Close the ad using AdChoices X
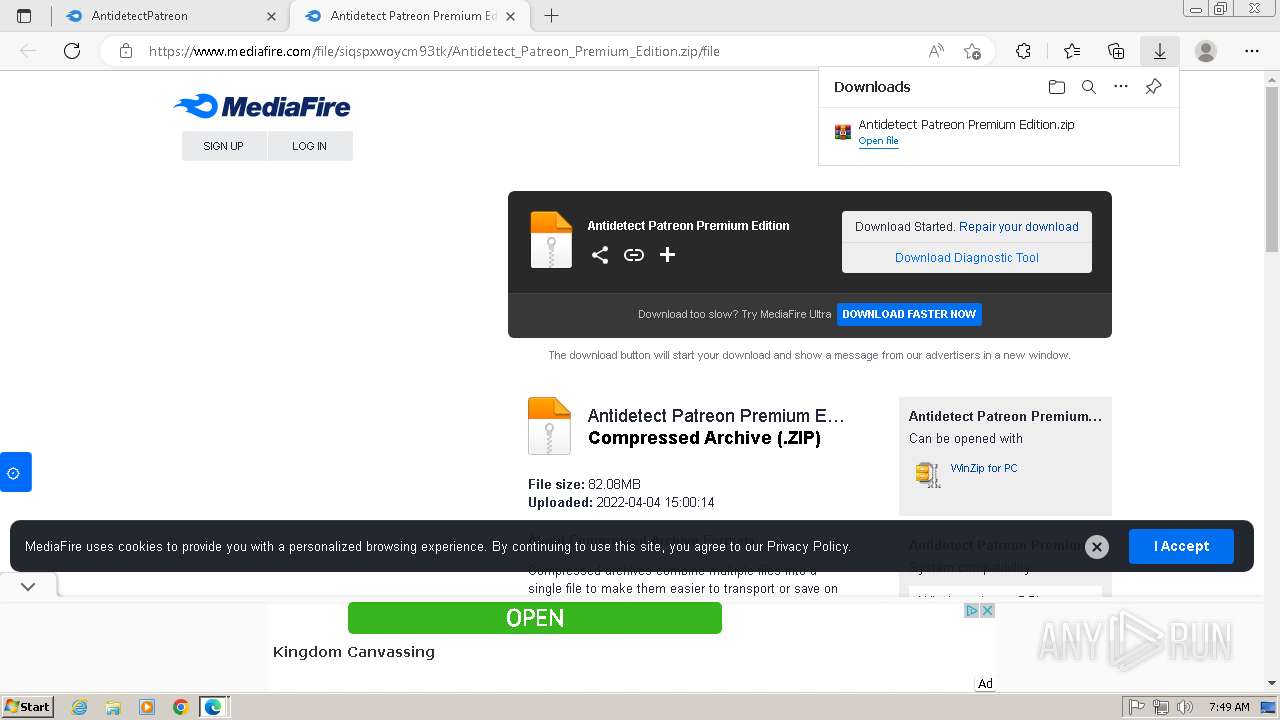 tap(987, 610)
